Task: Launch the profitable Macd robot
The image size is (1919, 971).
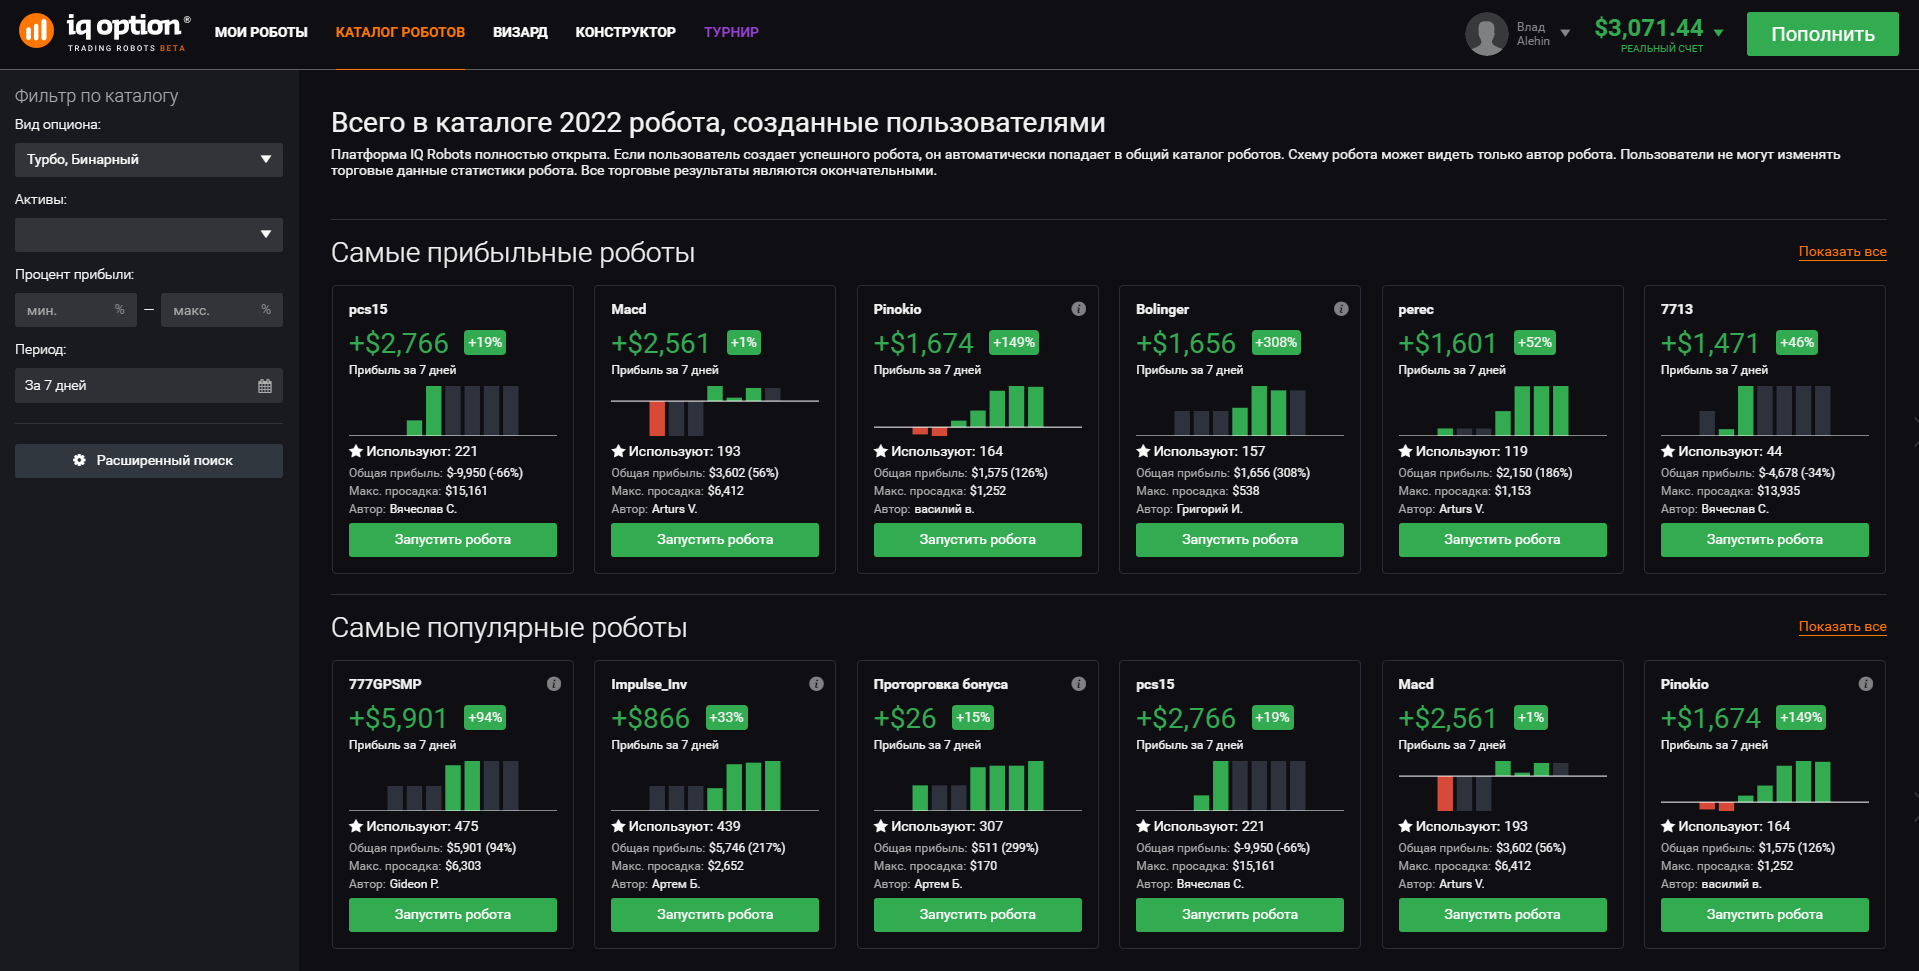Action: tap(715, 540)
